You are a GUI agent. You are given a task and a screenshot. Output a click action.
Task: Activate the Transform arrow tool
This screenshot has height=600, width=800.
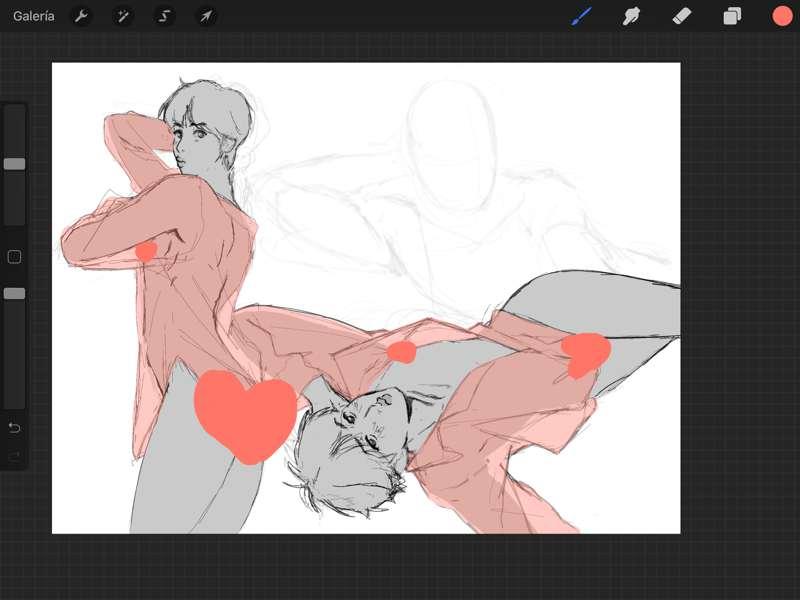coord(206,16)
